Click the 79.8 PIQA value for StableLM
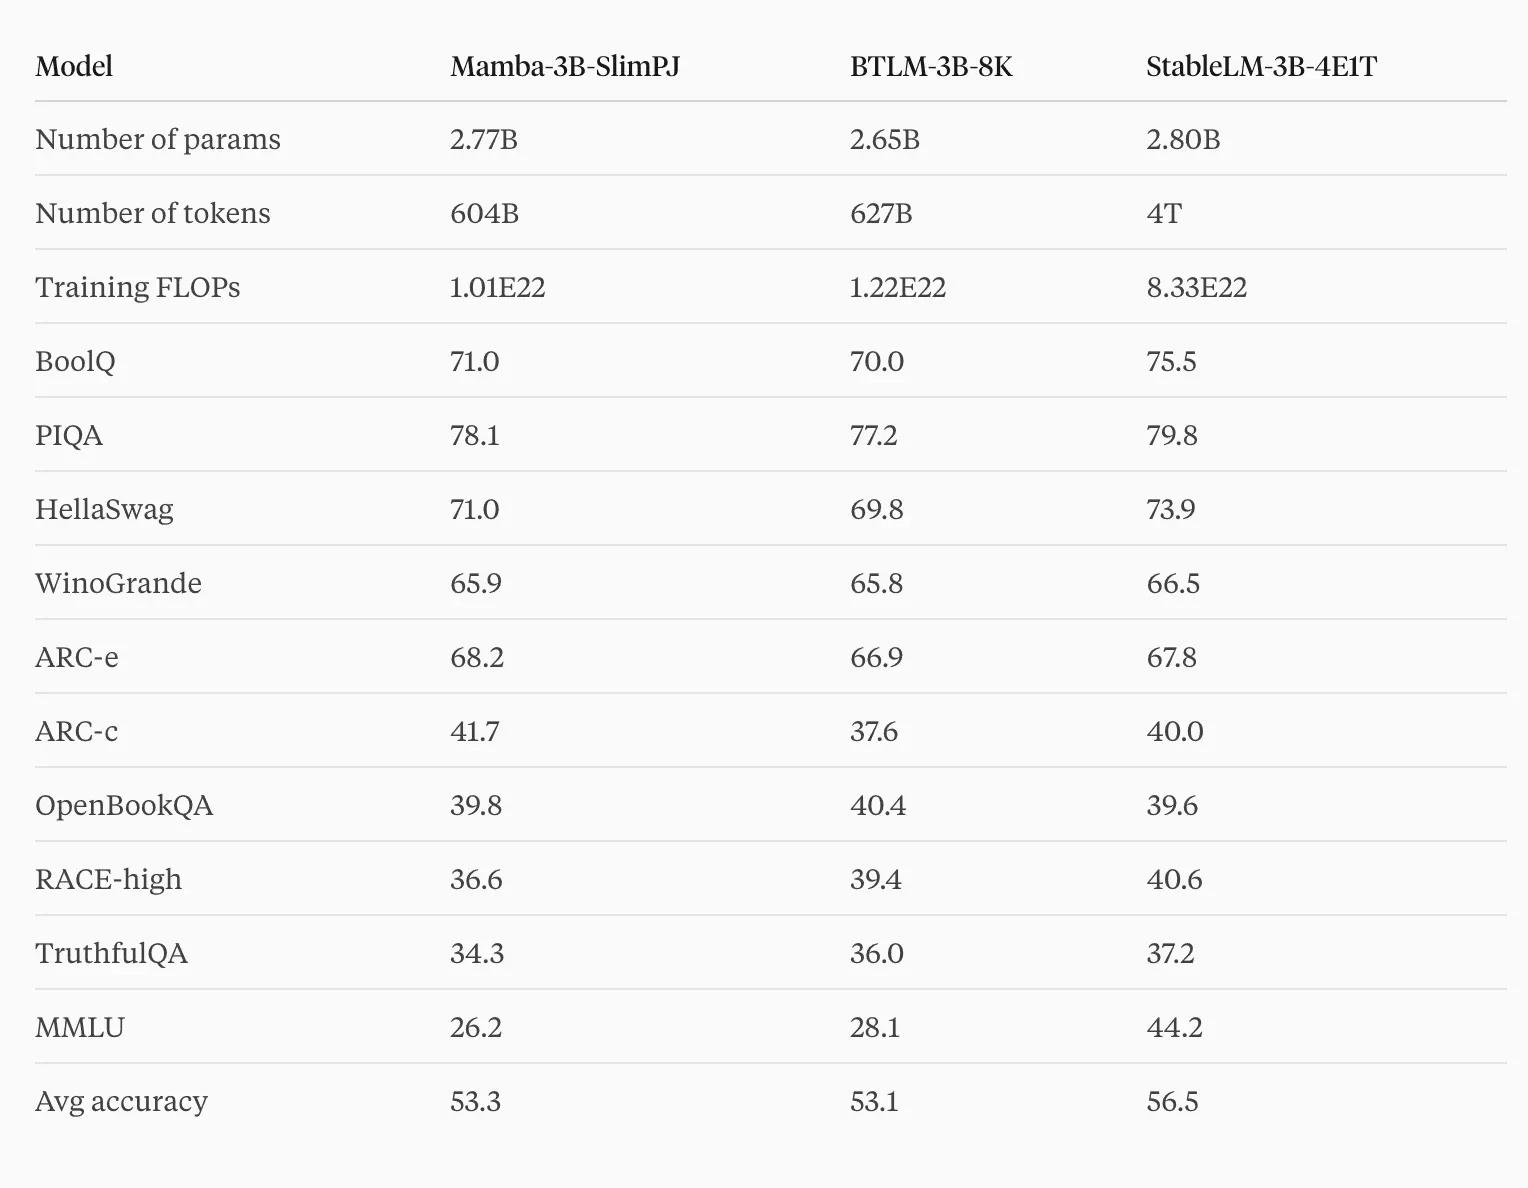This screenshot has width=1528, height=1188. click(1171, 436)
